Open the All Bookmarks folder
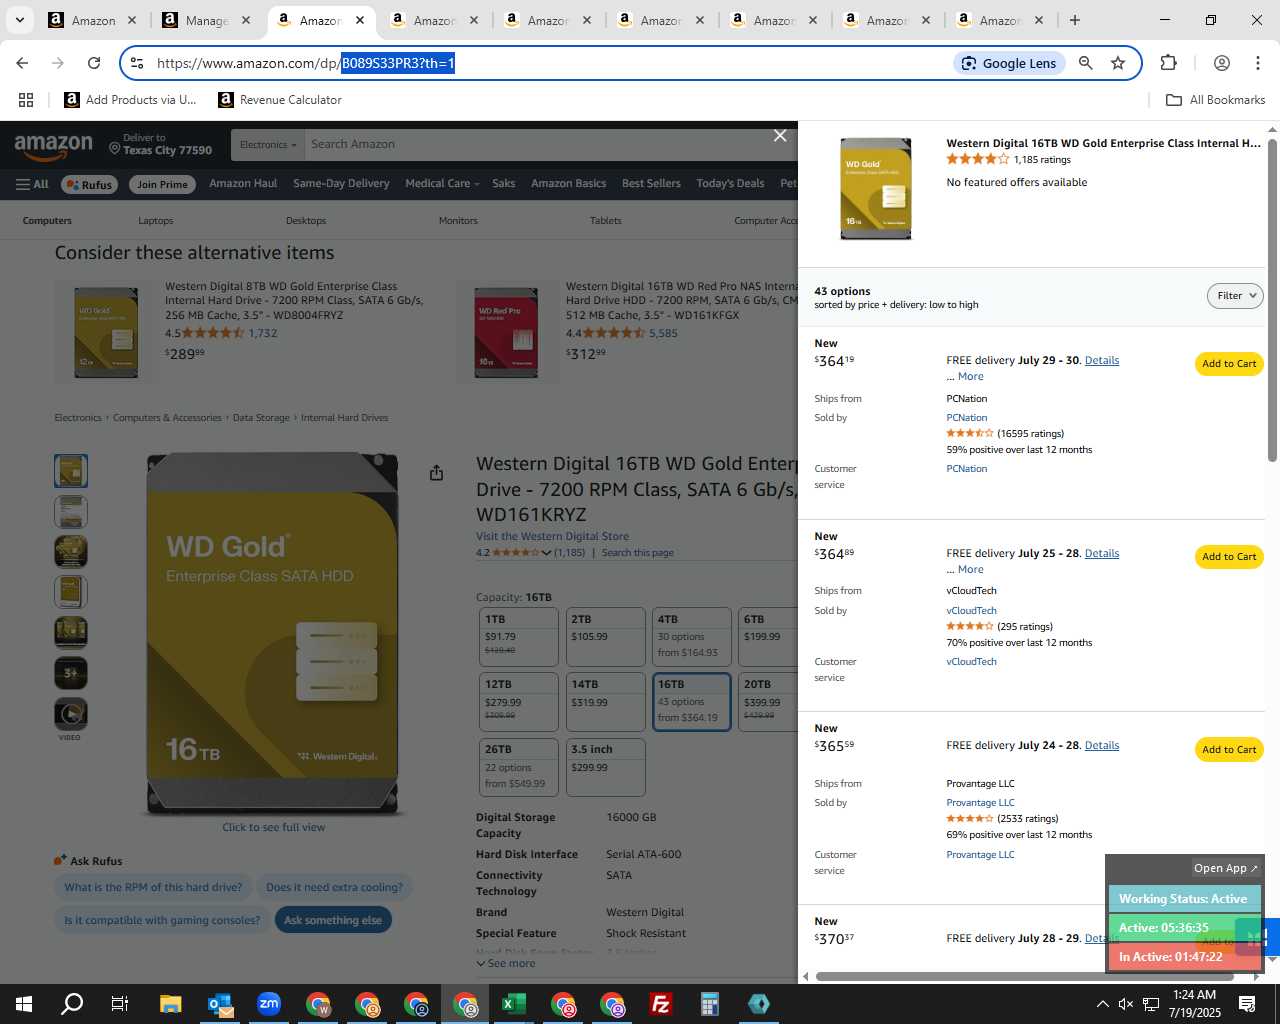 (x=1215, y=100)
